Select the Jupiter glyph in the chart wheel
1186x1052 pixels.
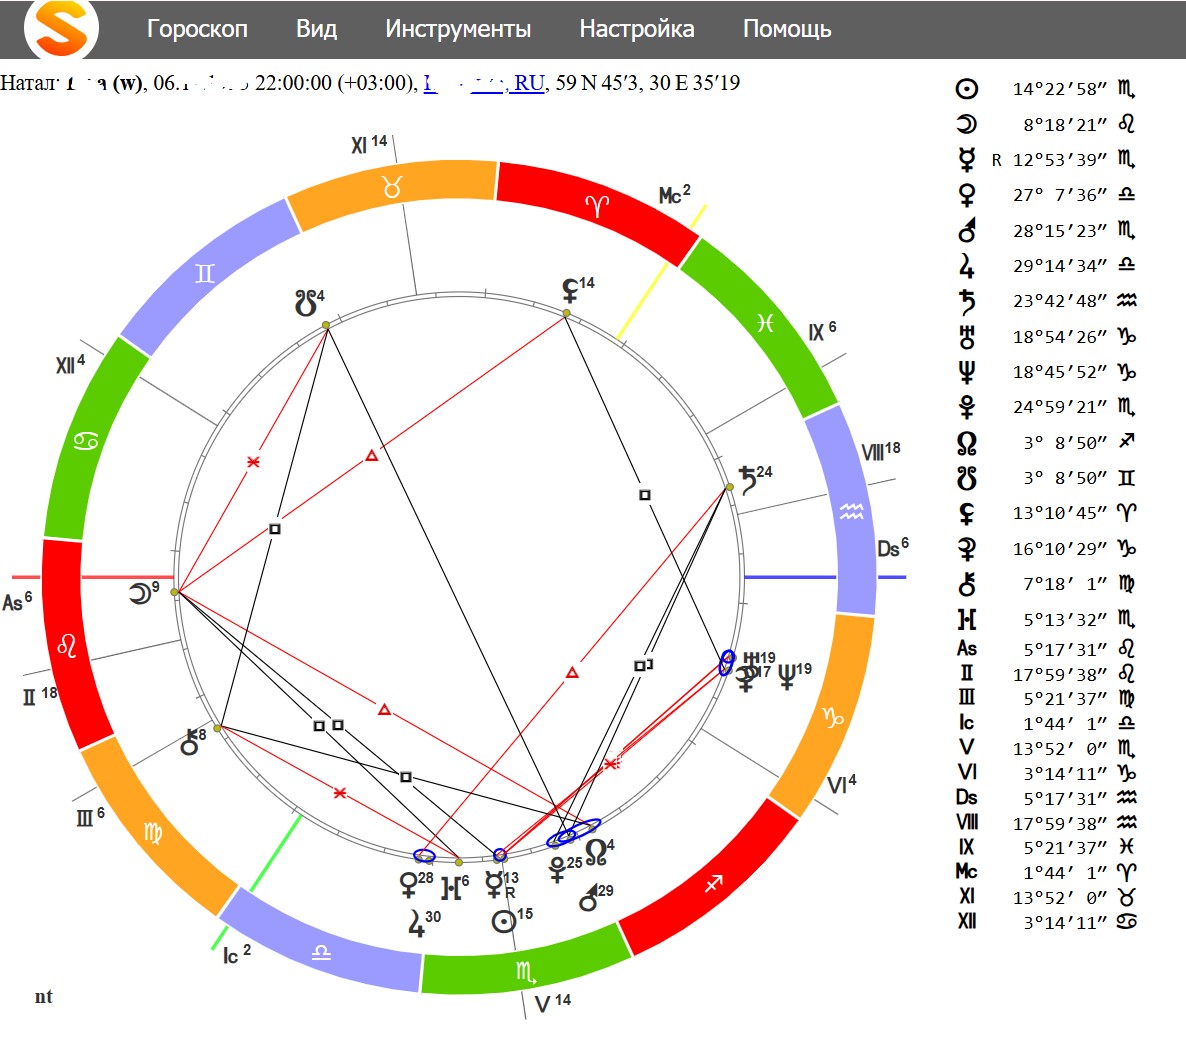pos(417,922)
